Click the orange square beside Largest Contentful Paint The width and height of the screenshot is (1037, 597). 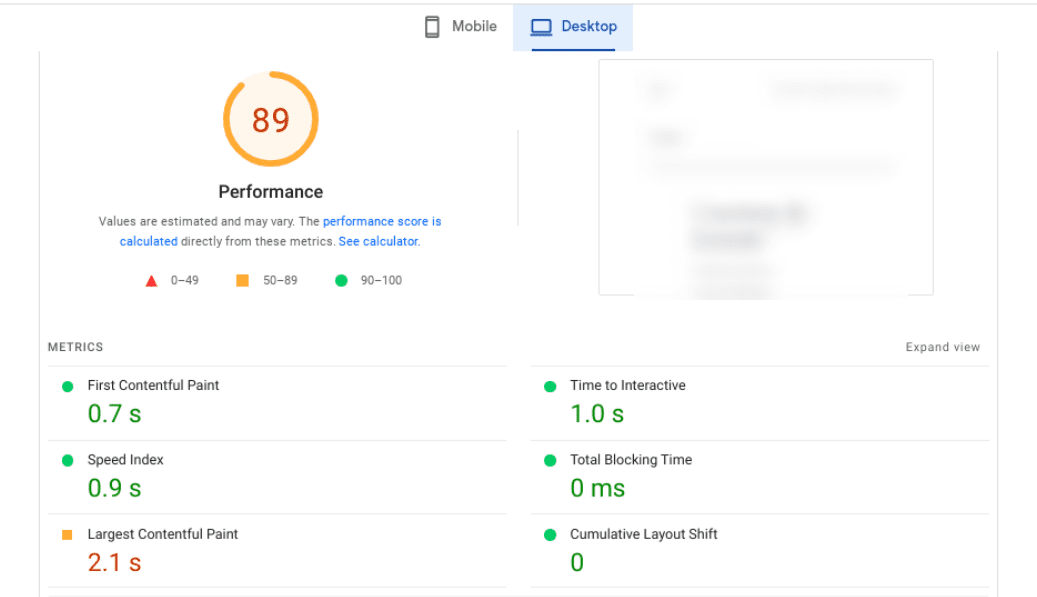pyautogui.click(x=66, y=534)
